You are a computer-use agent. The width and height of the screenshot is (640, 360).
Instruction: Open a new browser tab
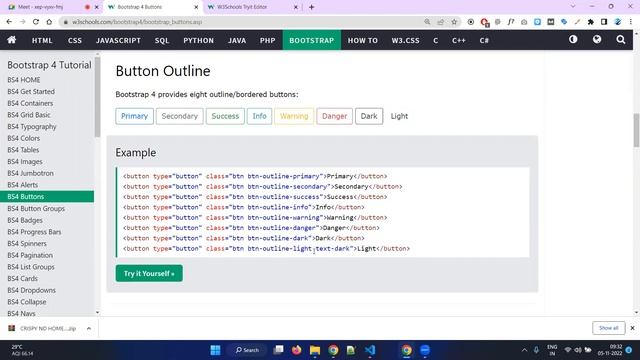pos(311,7)
